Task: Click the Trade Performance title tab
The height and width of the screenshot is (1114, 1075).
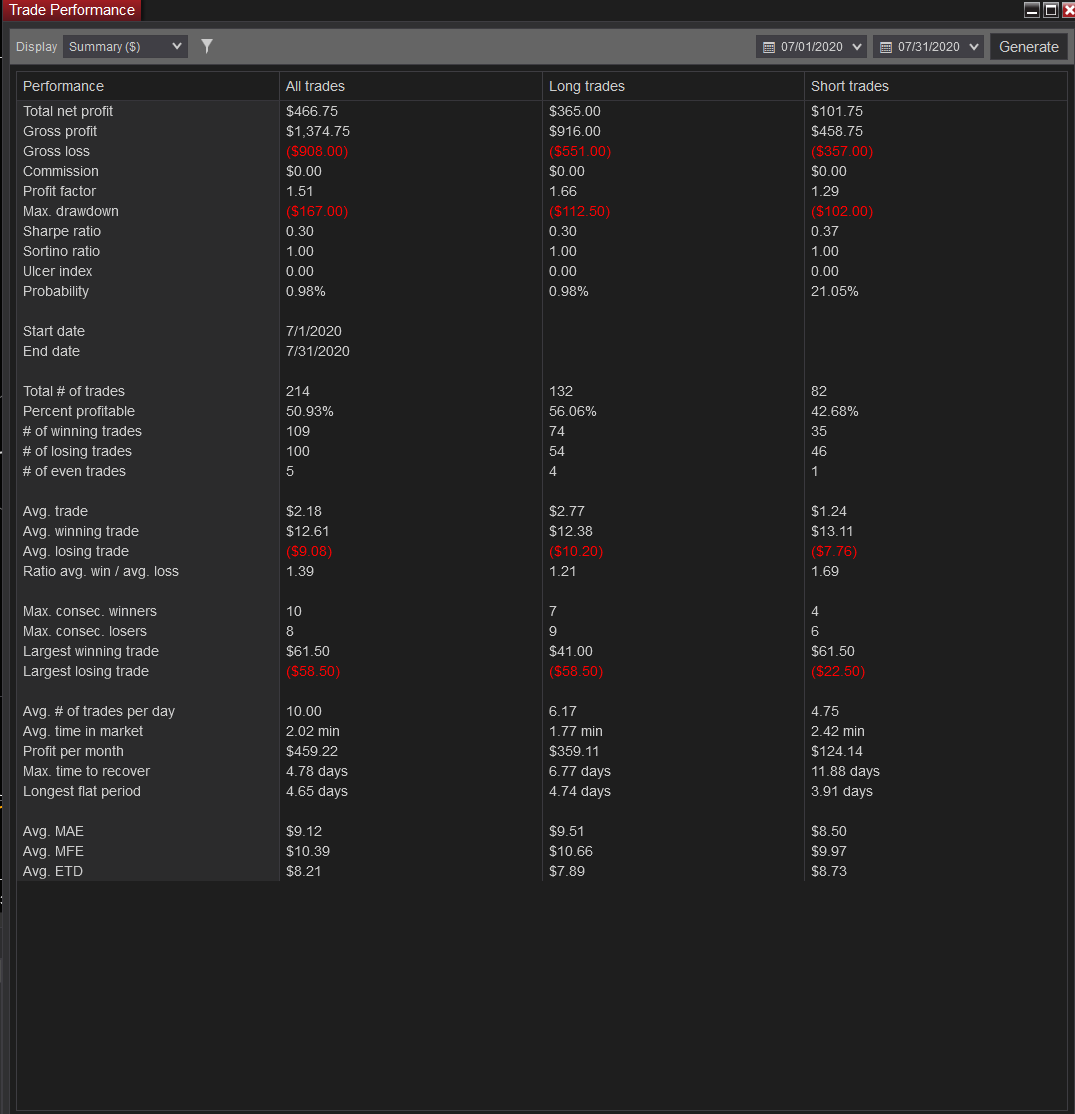Action: pos(72,10)
